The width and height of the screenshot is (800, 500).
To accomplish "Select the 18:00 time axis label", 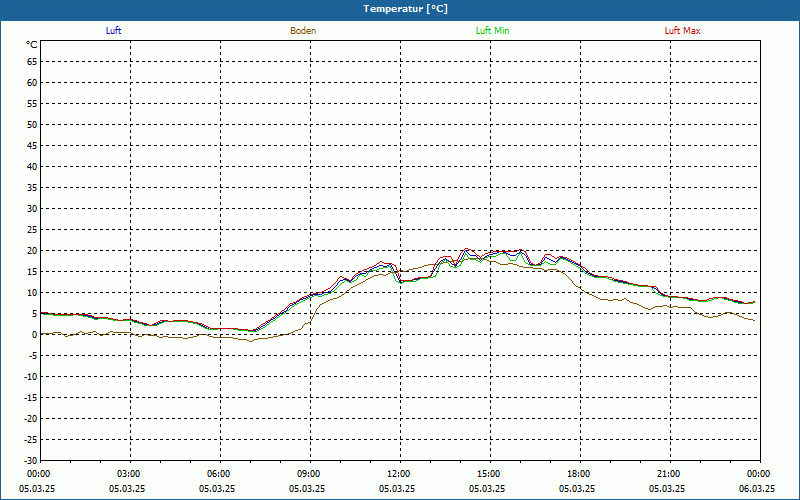I will pyautogui.click(x=580, y=474).
